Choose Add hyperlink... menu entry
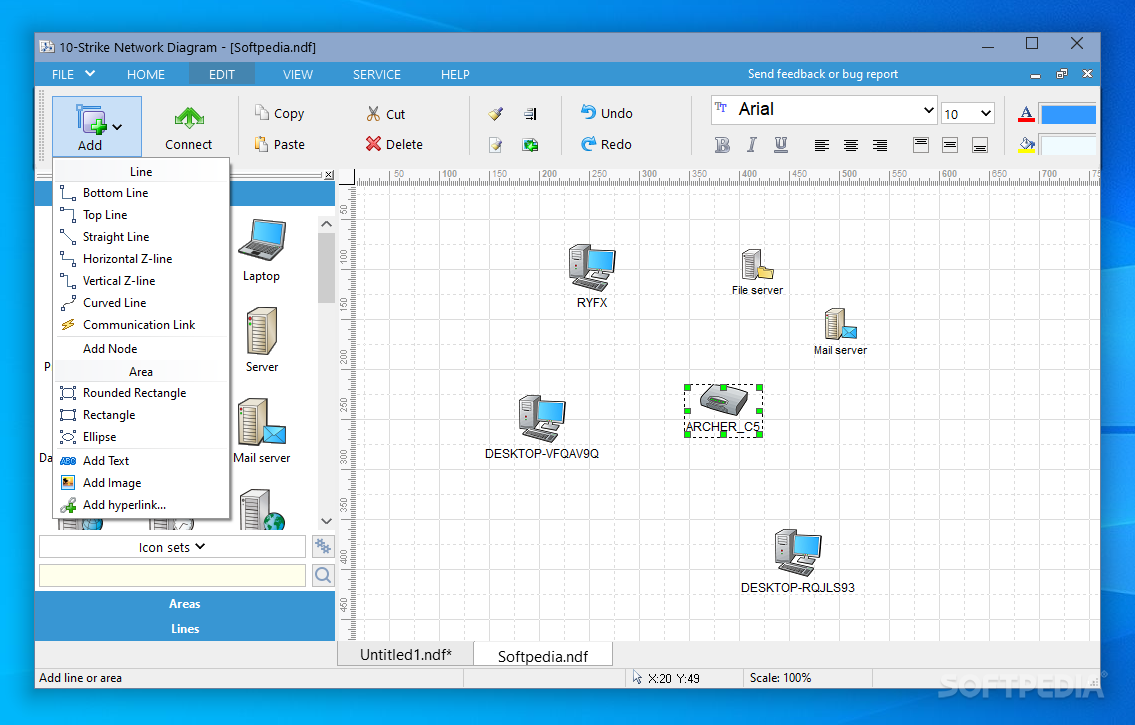The image size is (1135, 725). coord(141,505)
